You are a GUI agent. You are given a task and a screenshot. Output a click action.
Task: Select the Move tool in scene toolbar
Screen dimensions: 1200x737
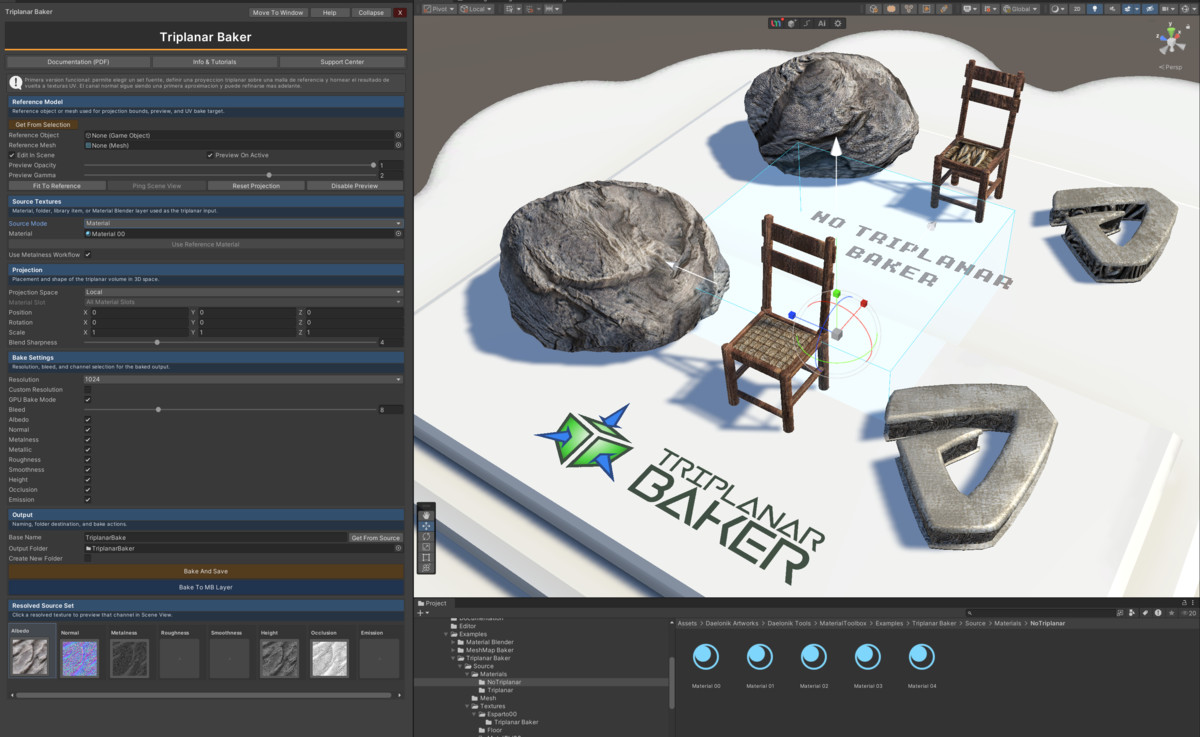coord(427,525)
